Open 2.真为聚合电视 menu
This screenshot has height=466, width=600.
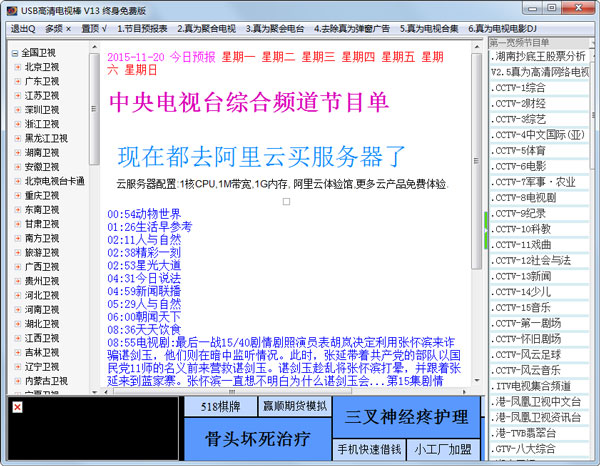pyautogui.click(x=206, y=29)
